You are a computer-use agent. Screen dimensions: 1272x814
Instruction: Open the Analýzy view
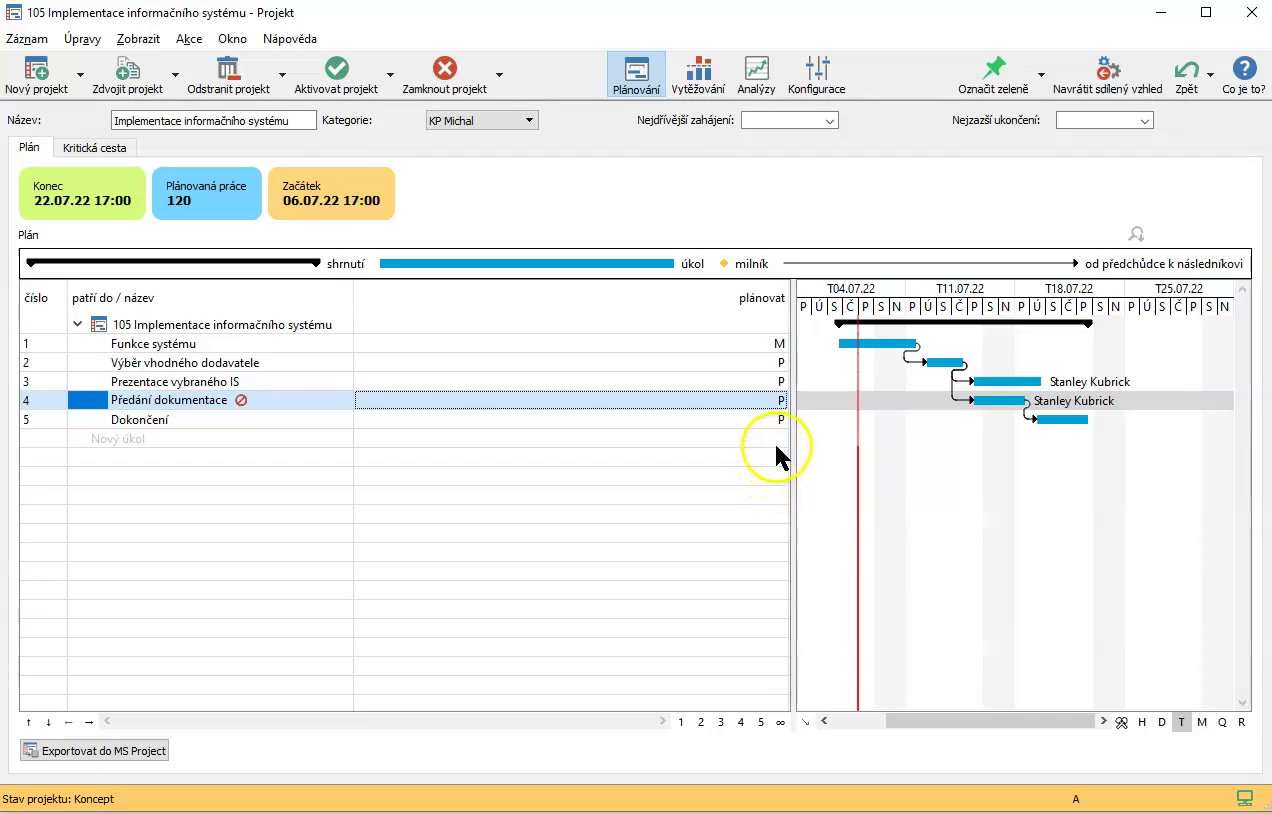coord(756,69)
